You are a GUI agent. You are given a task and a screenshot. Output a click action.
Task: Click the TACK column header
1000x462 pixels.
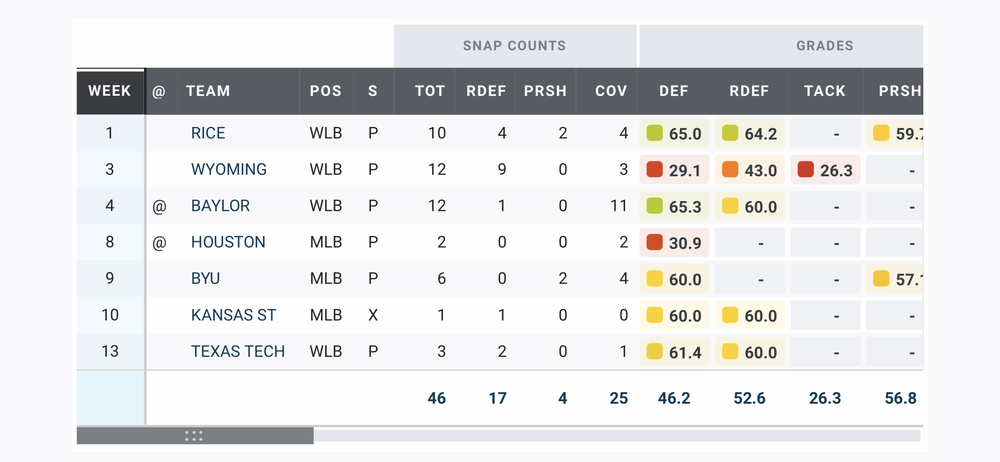pyautogui.click(x=825, y=91)
